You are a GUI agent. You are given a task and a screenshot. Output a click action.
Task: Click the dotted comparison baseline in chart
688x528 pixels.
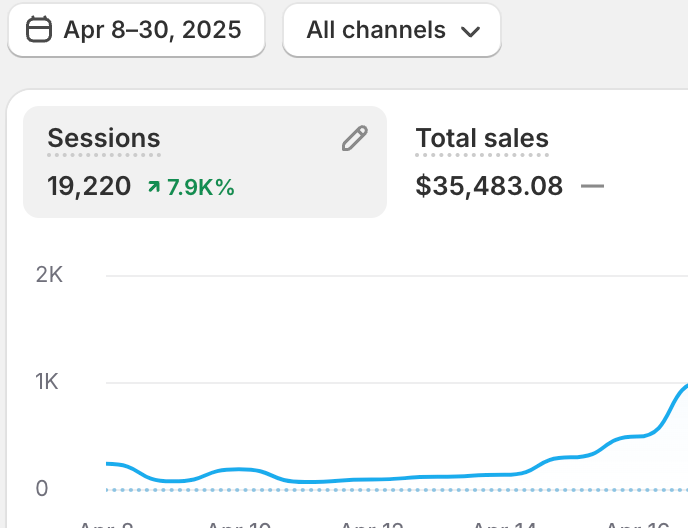(x=397, y=490)
